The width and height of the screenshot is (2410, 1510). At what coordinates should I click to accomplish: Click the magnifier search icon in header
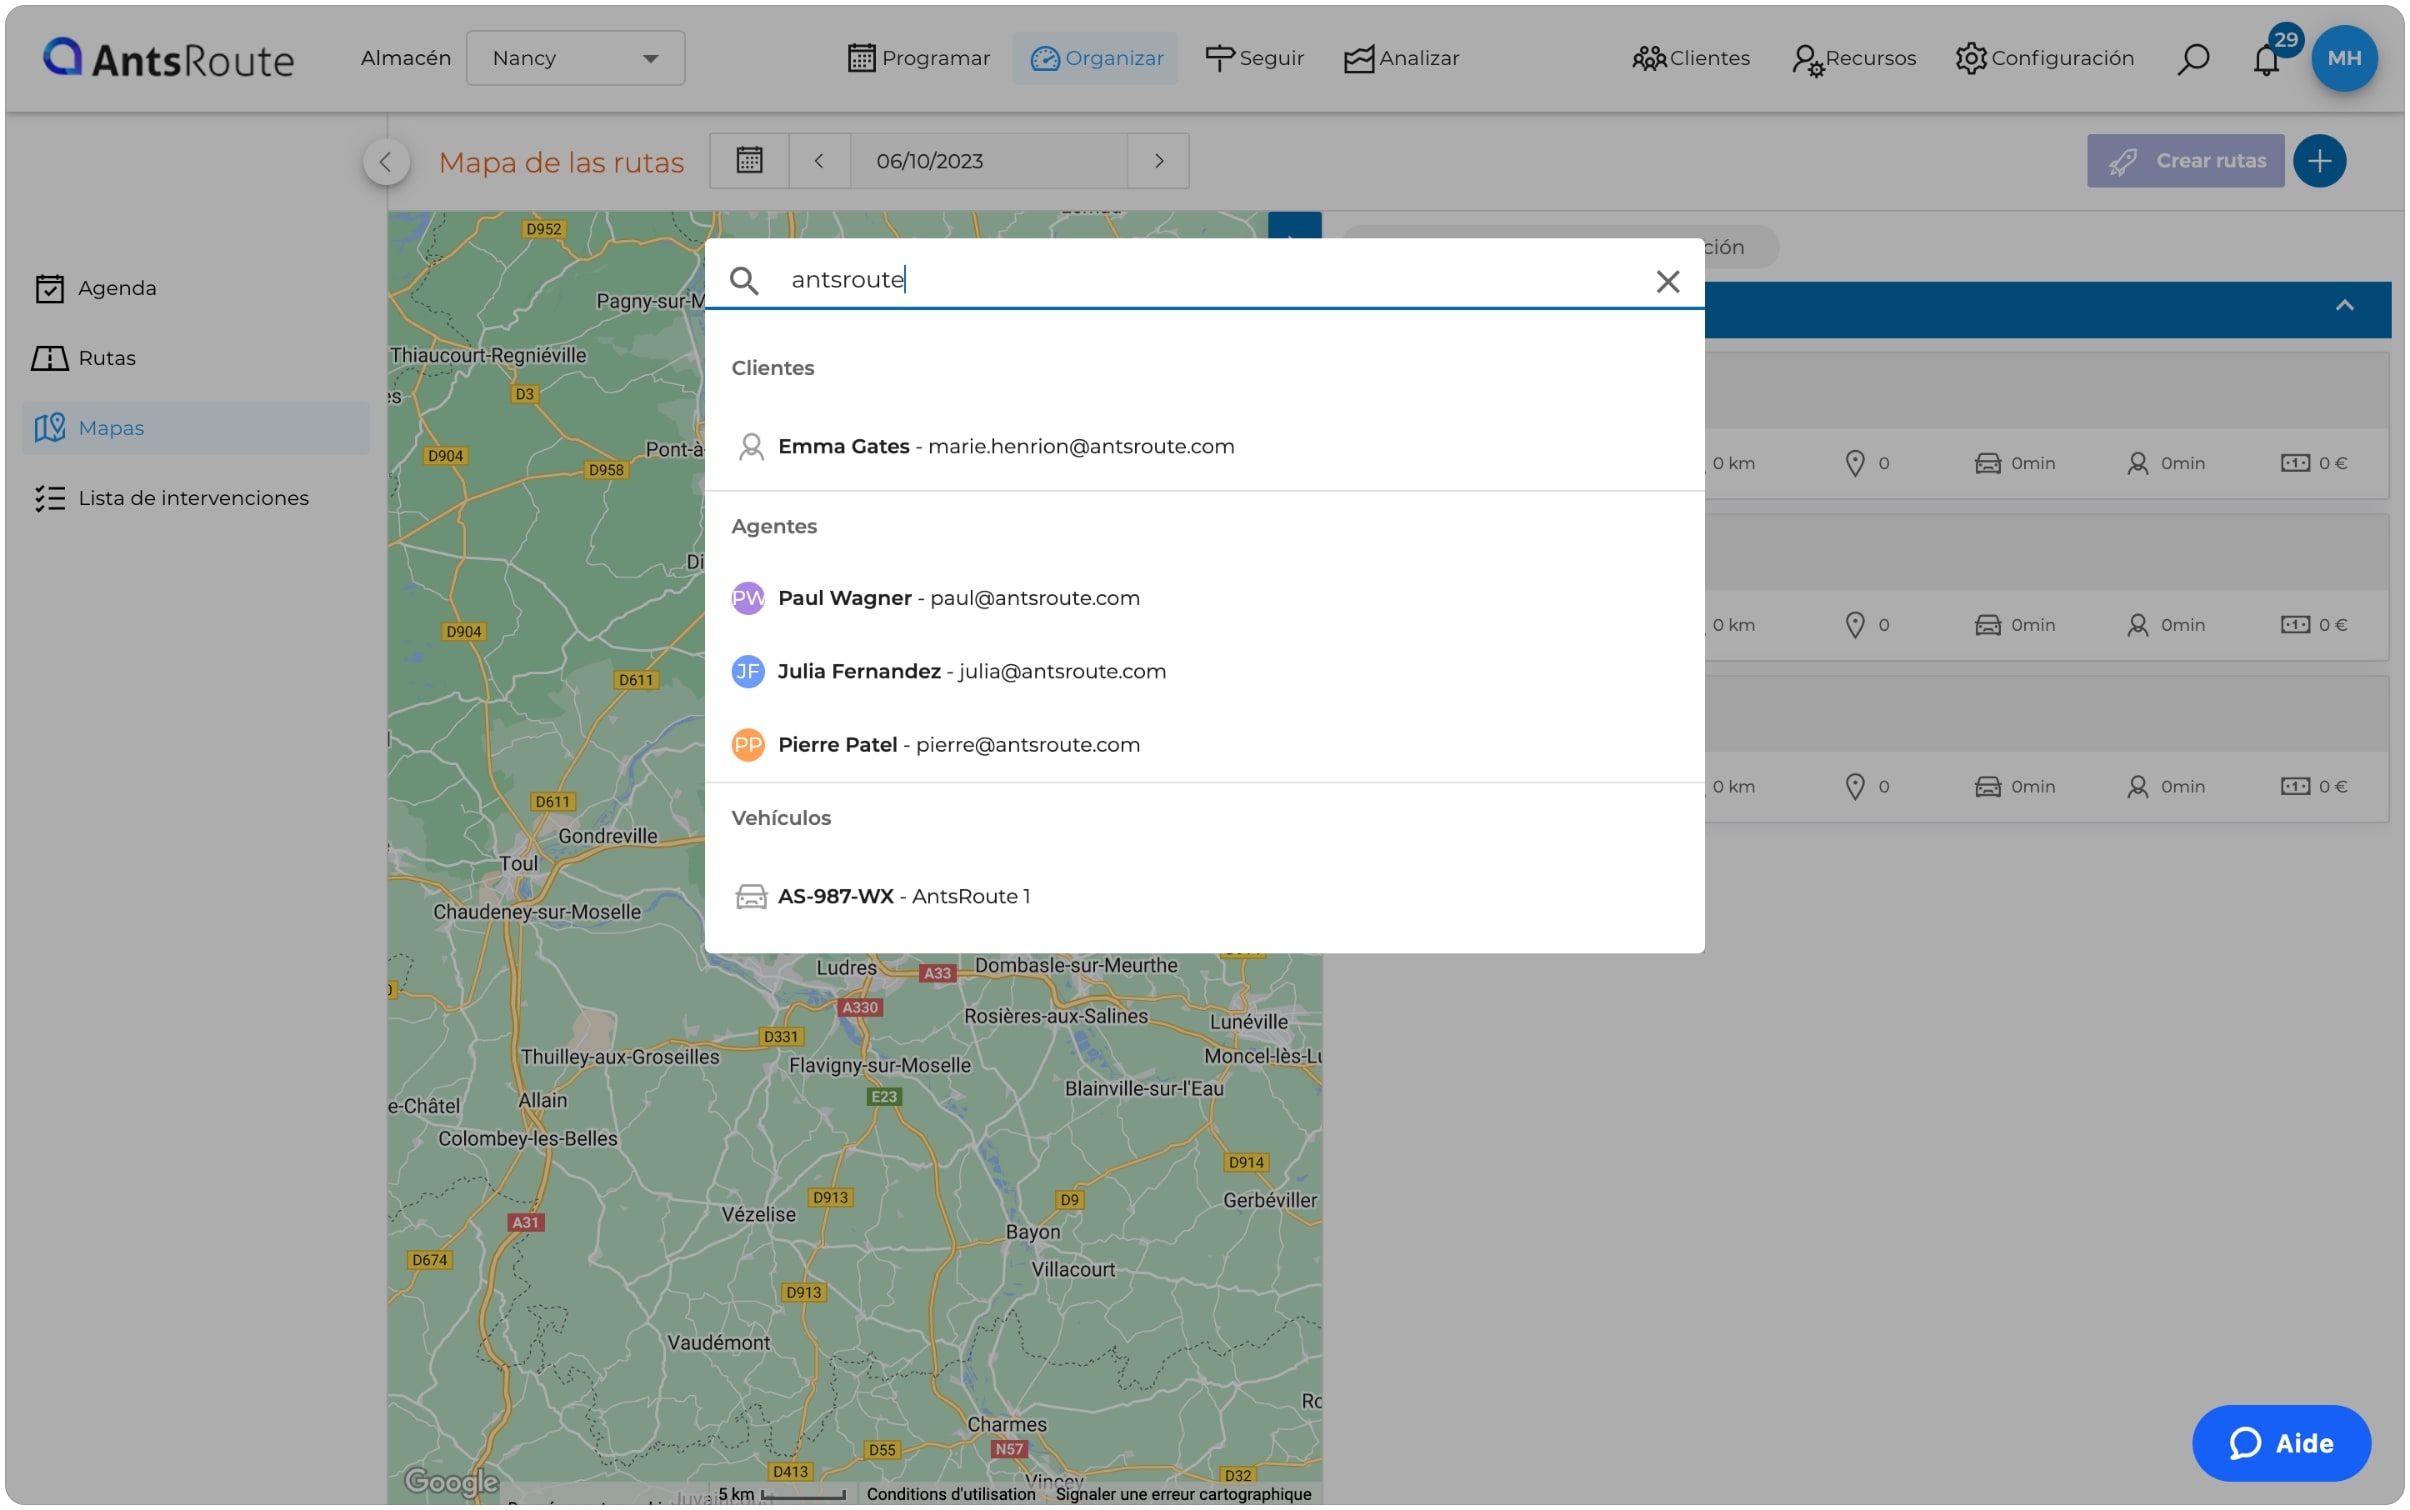2192,59
